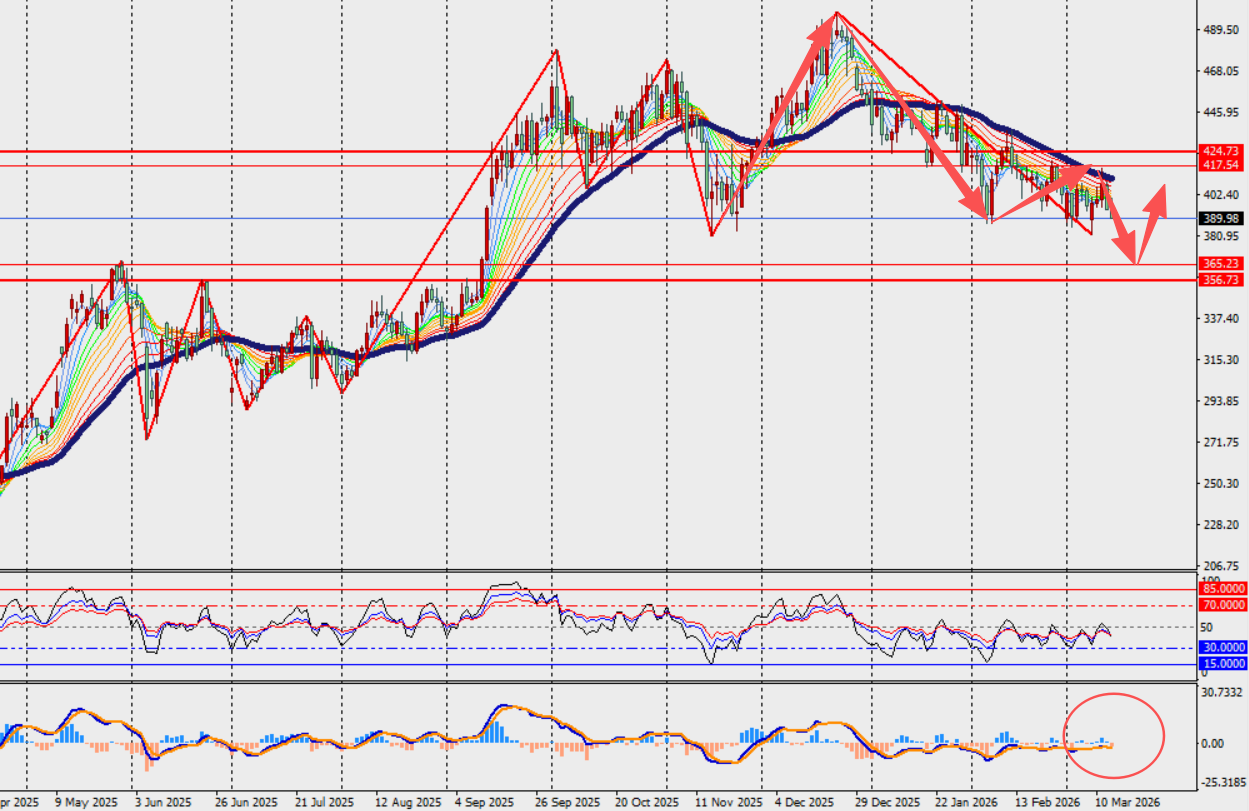Select the -25.3185 MACD scale label

point(1221,783)
